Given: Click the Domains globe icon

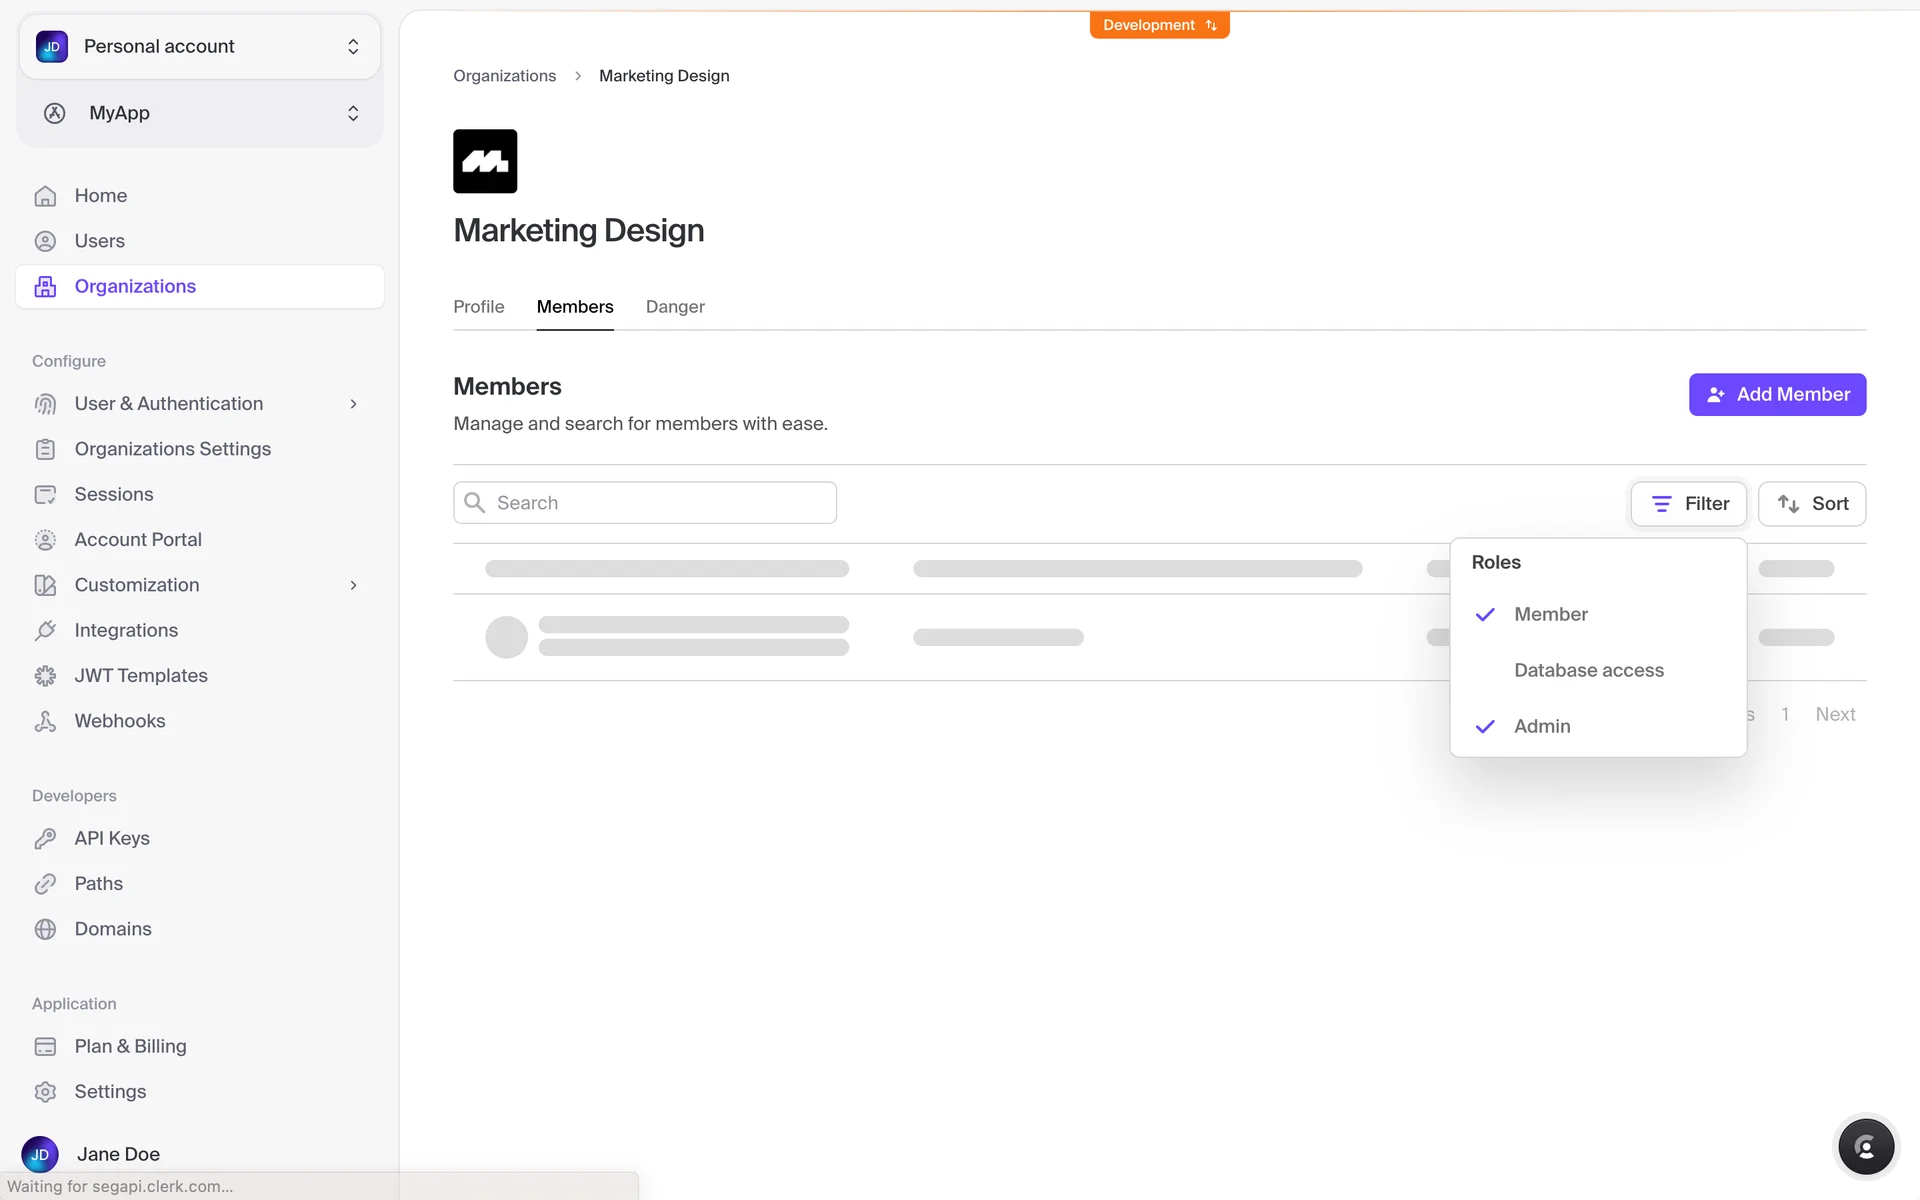Looking at the screenshot, I should coord(45,929).
